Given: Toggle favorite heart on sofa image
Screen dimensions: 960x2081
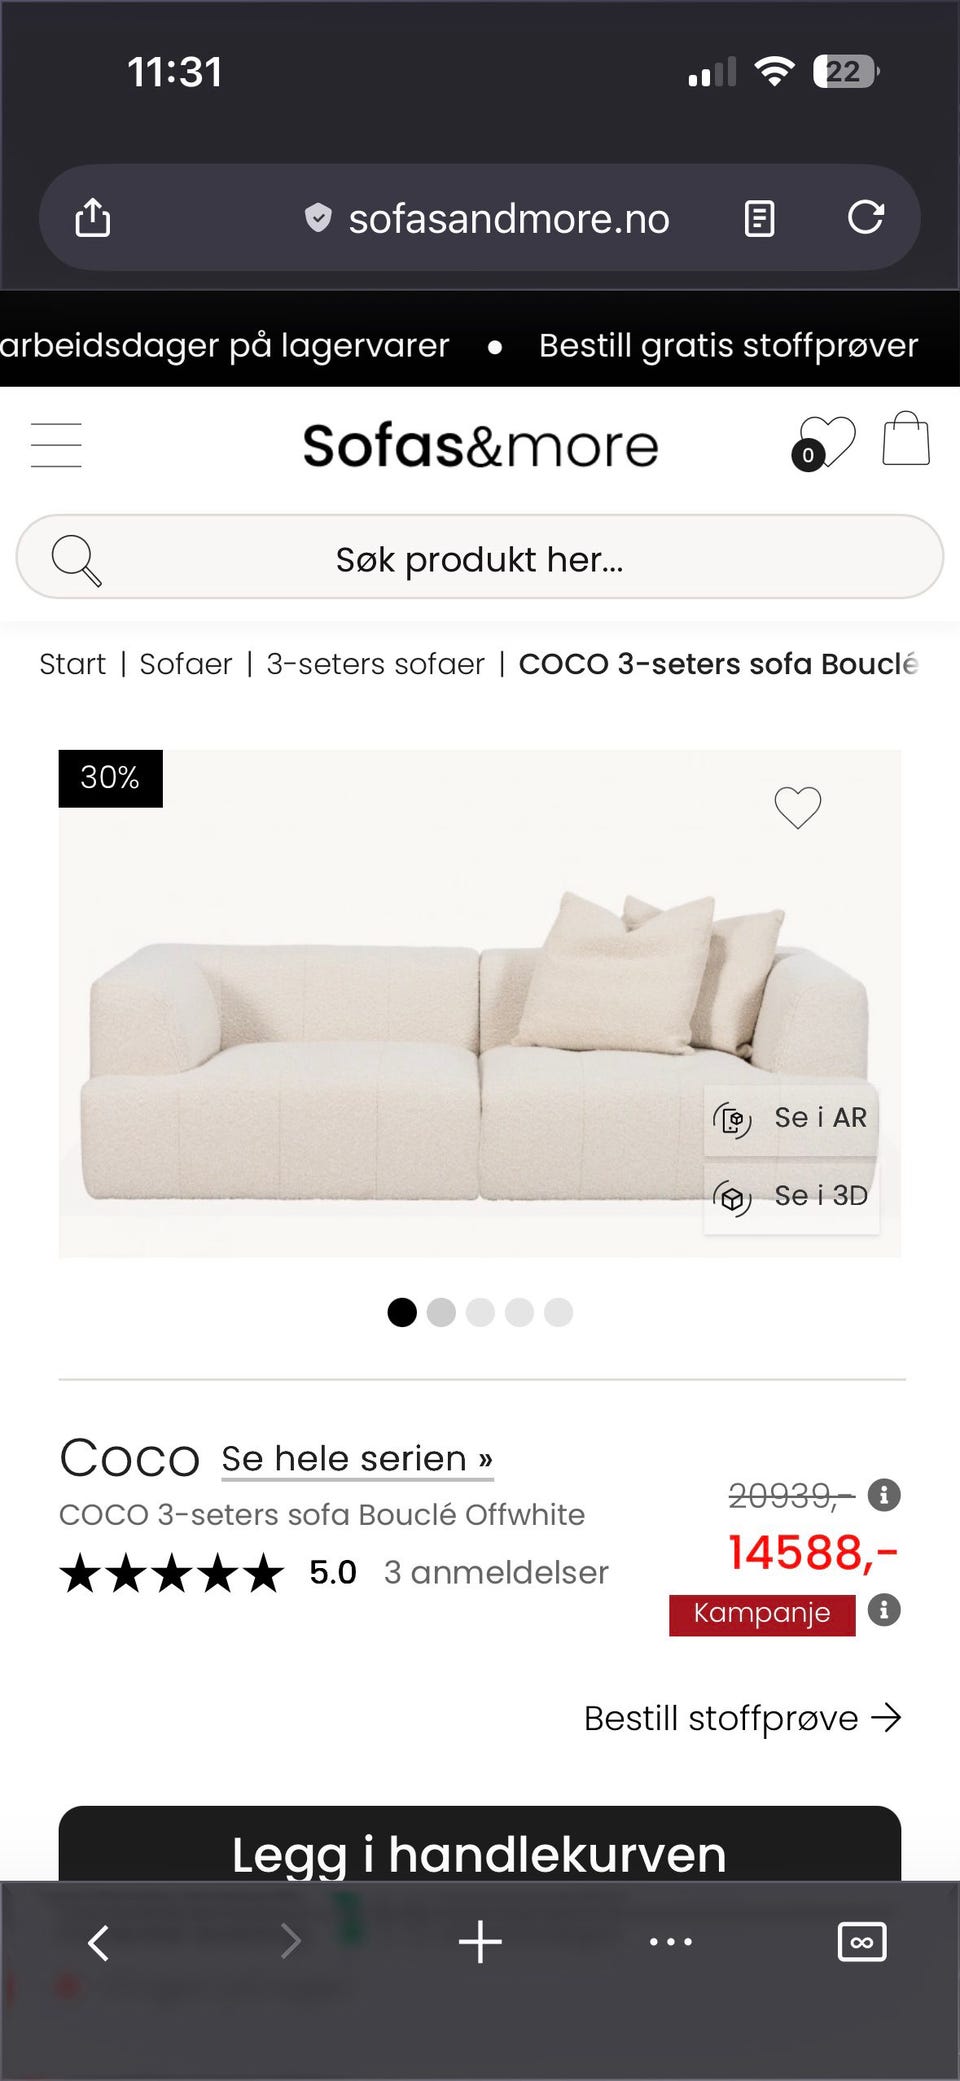Looking at the screenshot, I should point(797,807).
